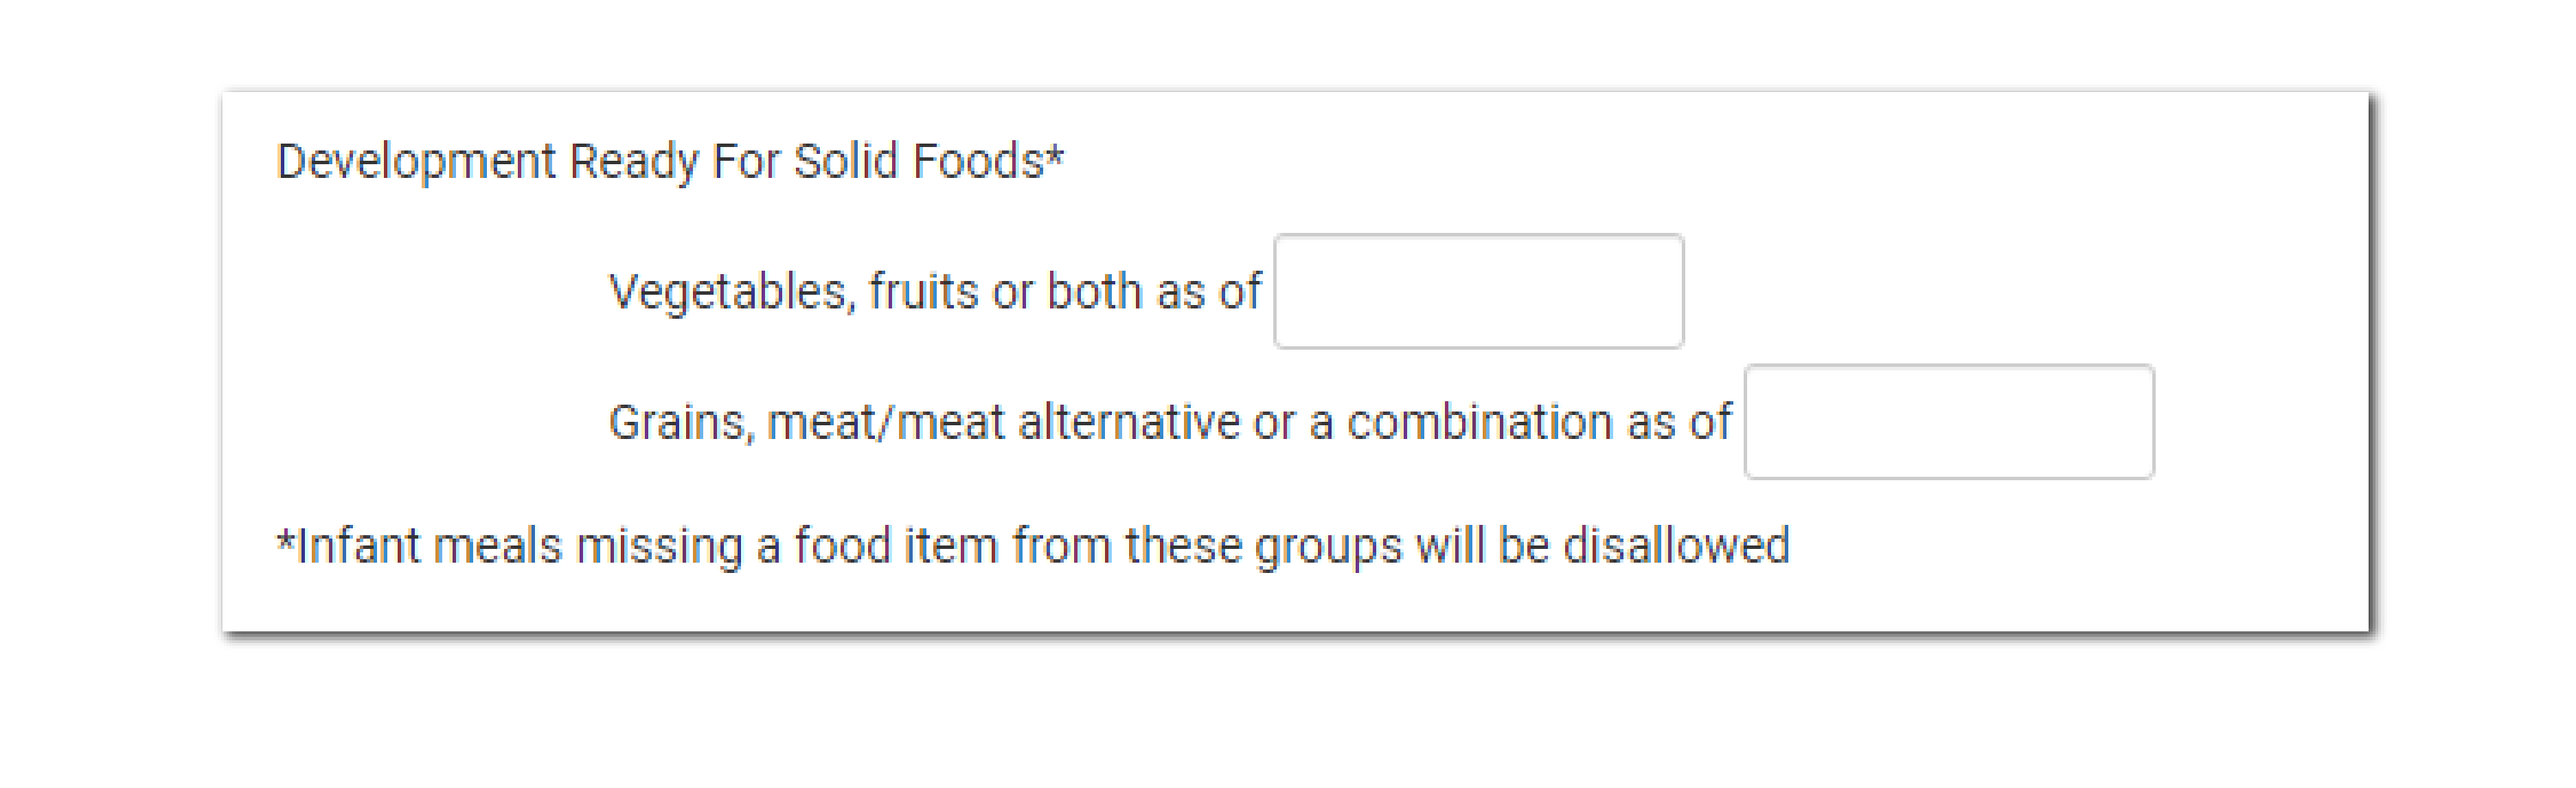Click the word 'Grains' in the second label
Image resolution: width=2576 pixels, height=788 pixels.
pos(679,422)
